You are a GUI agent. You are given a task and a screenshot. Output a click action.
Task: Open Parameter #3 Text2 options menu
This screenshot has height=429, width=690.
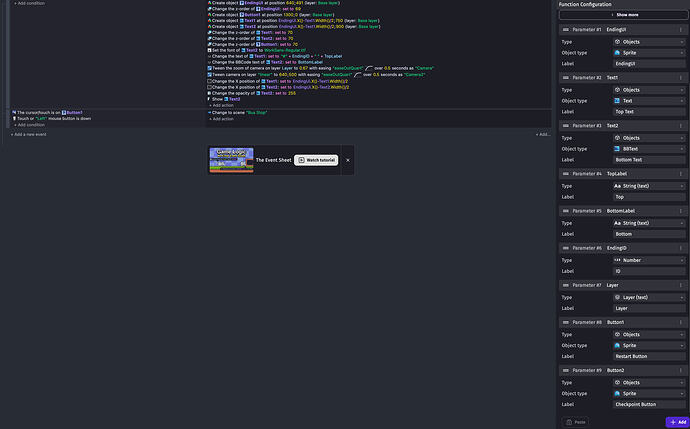[x=680, y=125]
